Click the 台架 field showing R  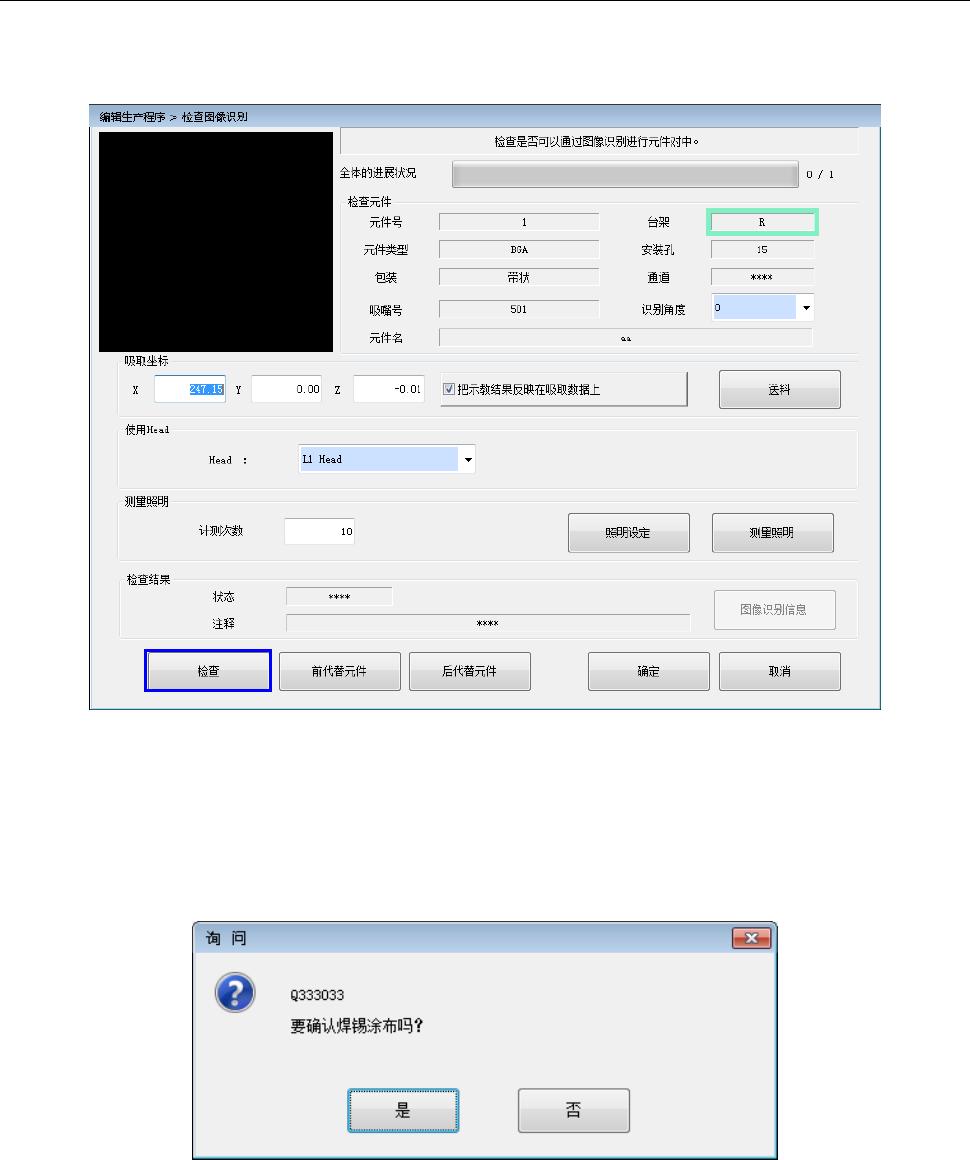[x=762, y=222]
